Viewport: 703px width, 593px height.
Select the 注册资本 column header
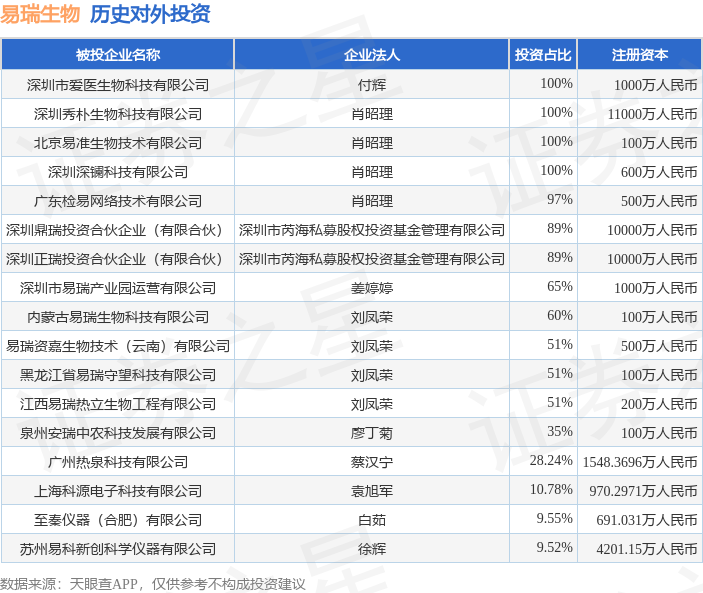640,55
